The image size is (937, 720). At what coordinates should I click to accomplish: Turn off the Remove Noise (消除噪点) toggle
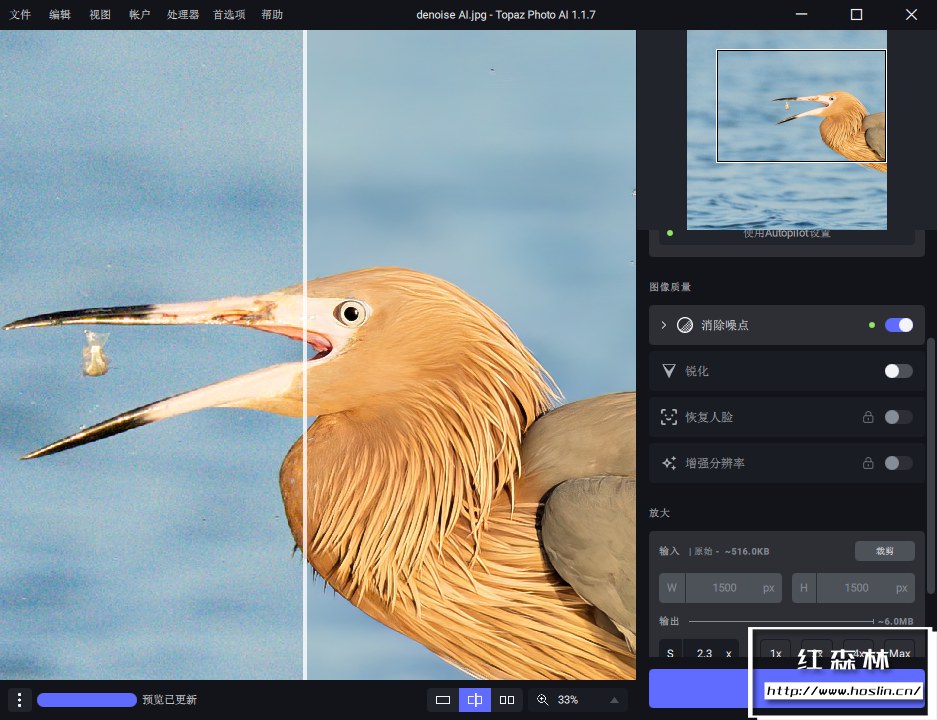(898, 325)
